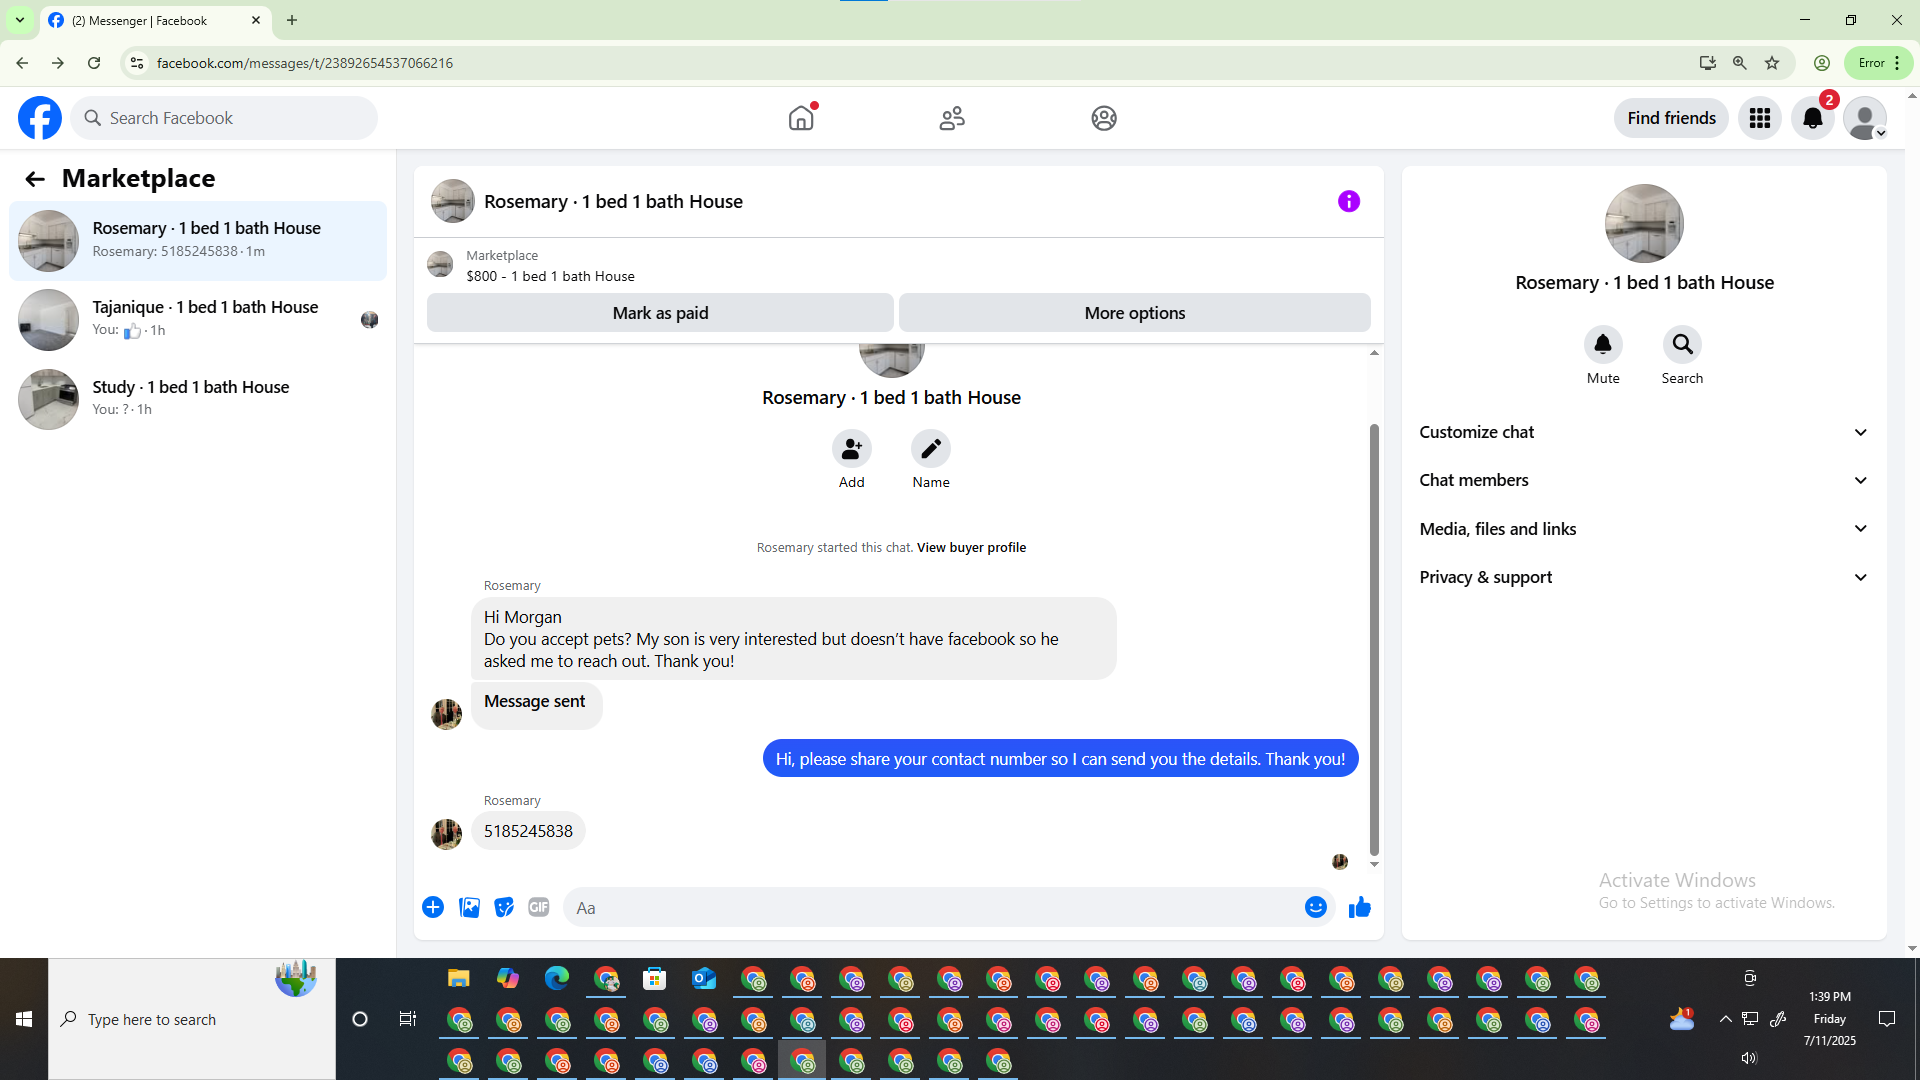
Task: Click the install app icon in address bar
Action: click(x=1708, y=63)
